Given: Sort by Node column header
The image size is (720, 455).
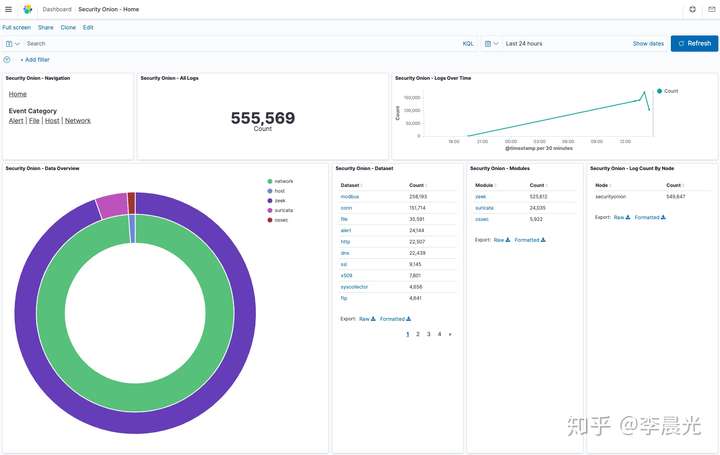Looking at the screenshot, I should pyautogui.click(x=603, y=185).
